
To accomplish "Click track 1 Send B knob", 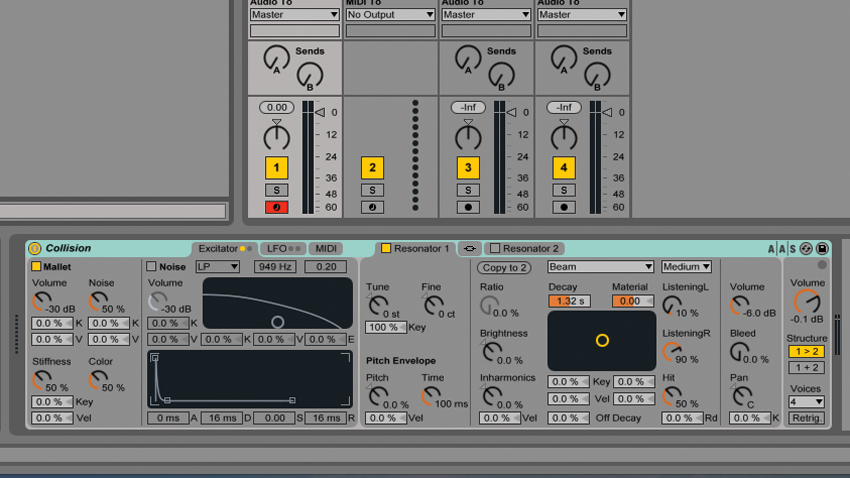I will (x=310, y=76).
